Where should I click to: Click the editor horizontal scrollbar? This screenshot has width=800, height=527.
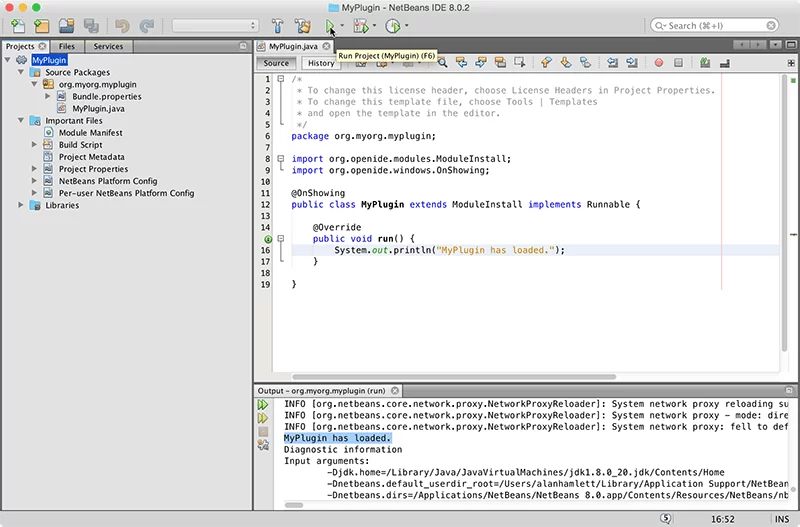[454, 377]
